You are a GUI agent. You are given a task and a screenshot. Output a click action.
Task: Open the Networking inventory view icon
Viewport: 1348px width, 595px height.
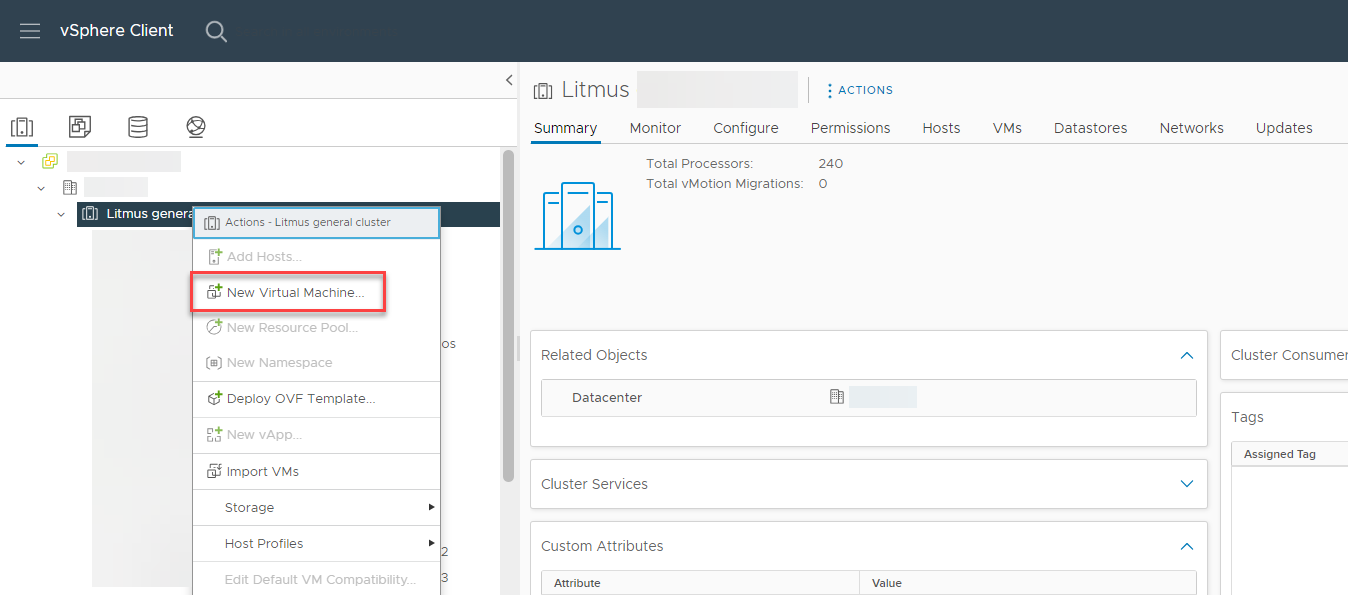[x=195, y=126]
